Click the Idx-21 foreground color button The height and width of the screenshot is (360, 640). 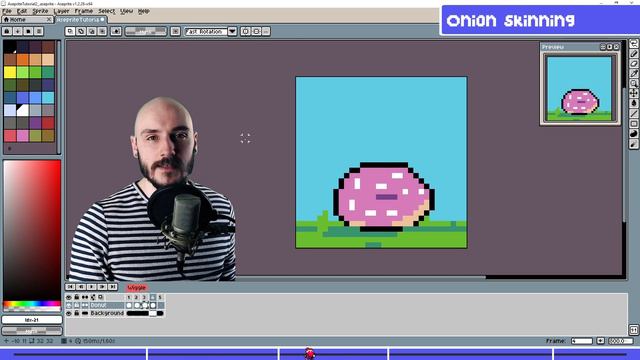[x=32, y=320]
